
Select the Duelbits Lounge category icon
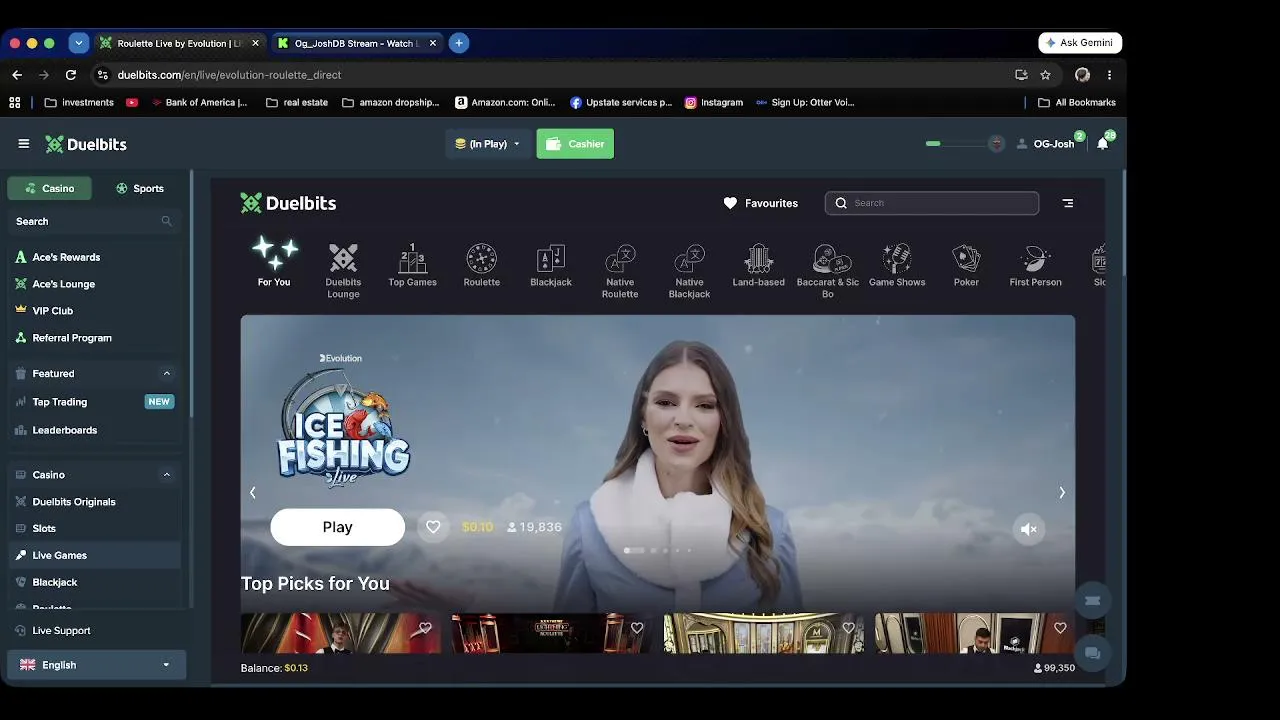pos(343,270)
